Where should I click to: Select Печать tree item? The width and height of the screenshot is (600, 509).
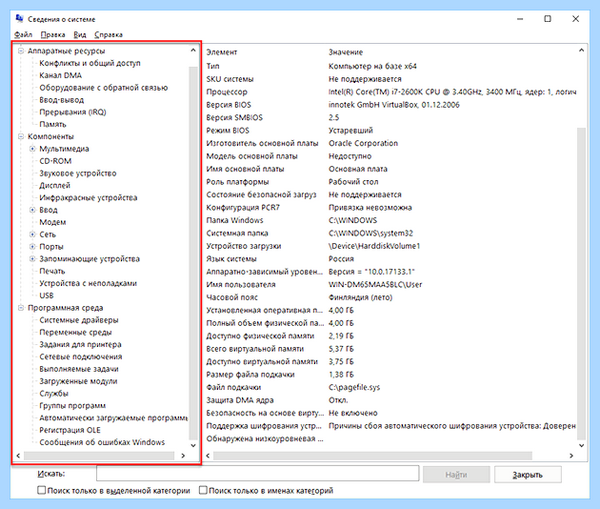click(52, 271)
